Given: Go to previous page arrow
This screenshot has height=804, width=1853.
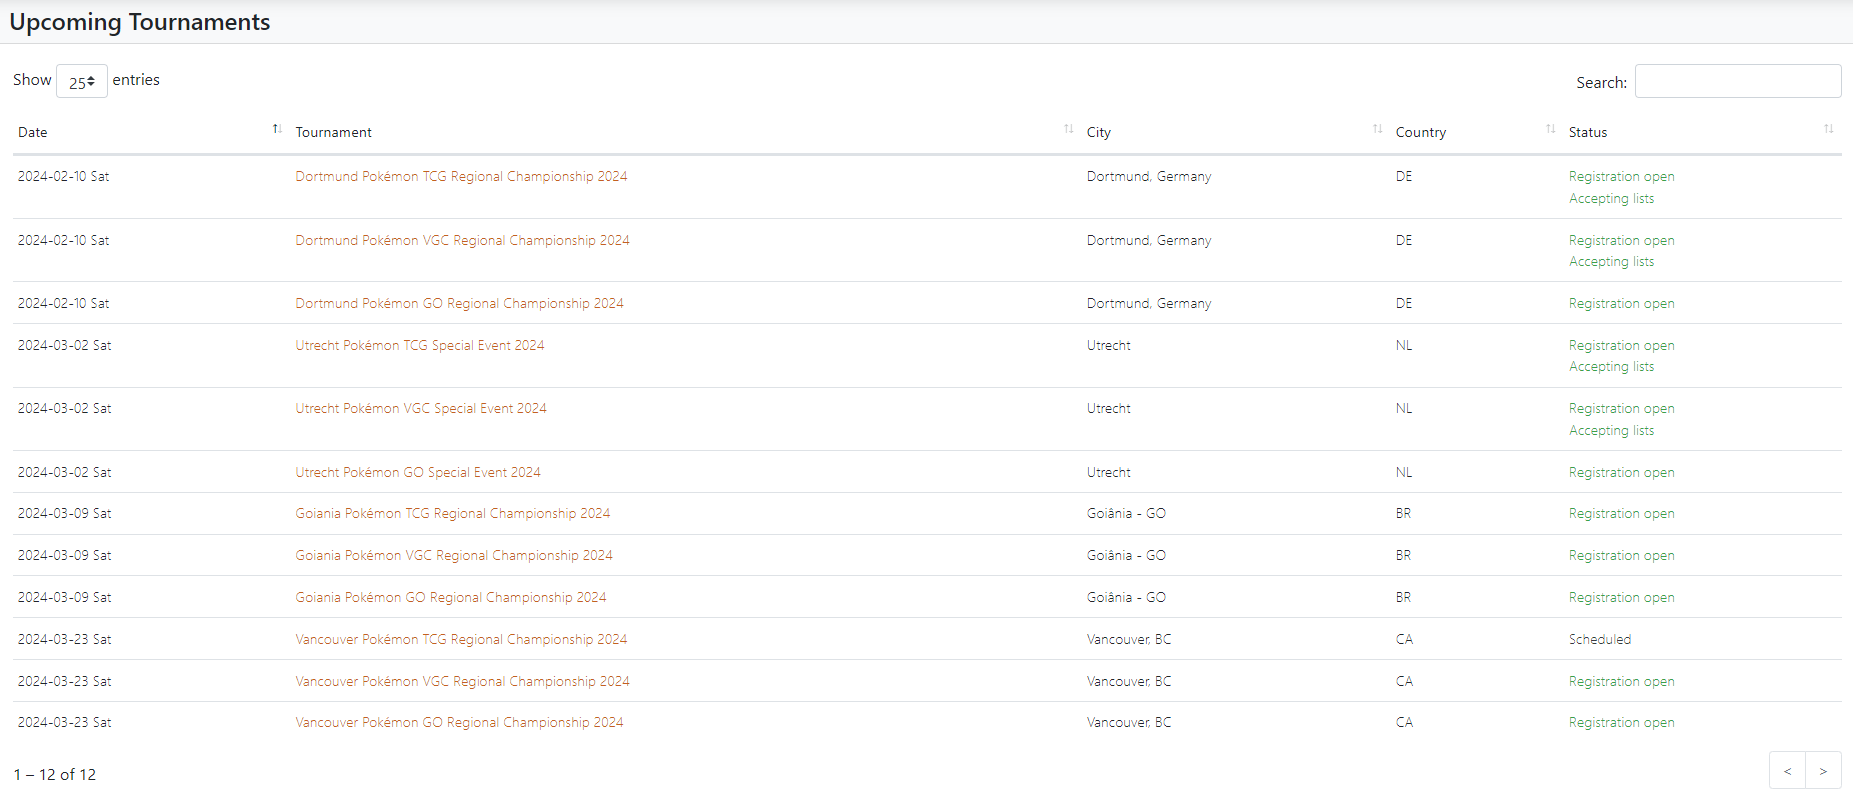Looking at the screenshot, I should click(x=1787, y=771).
